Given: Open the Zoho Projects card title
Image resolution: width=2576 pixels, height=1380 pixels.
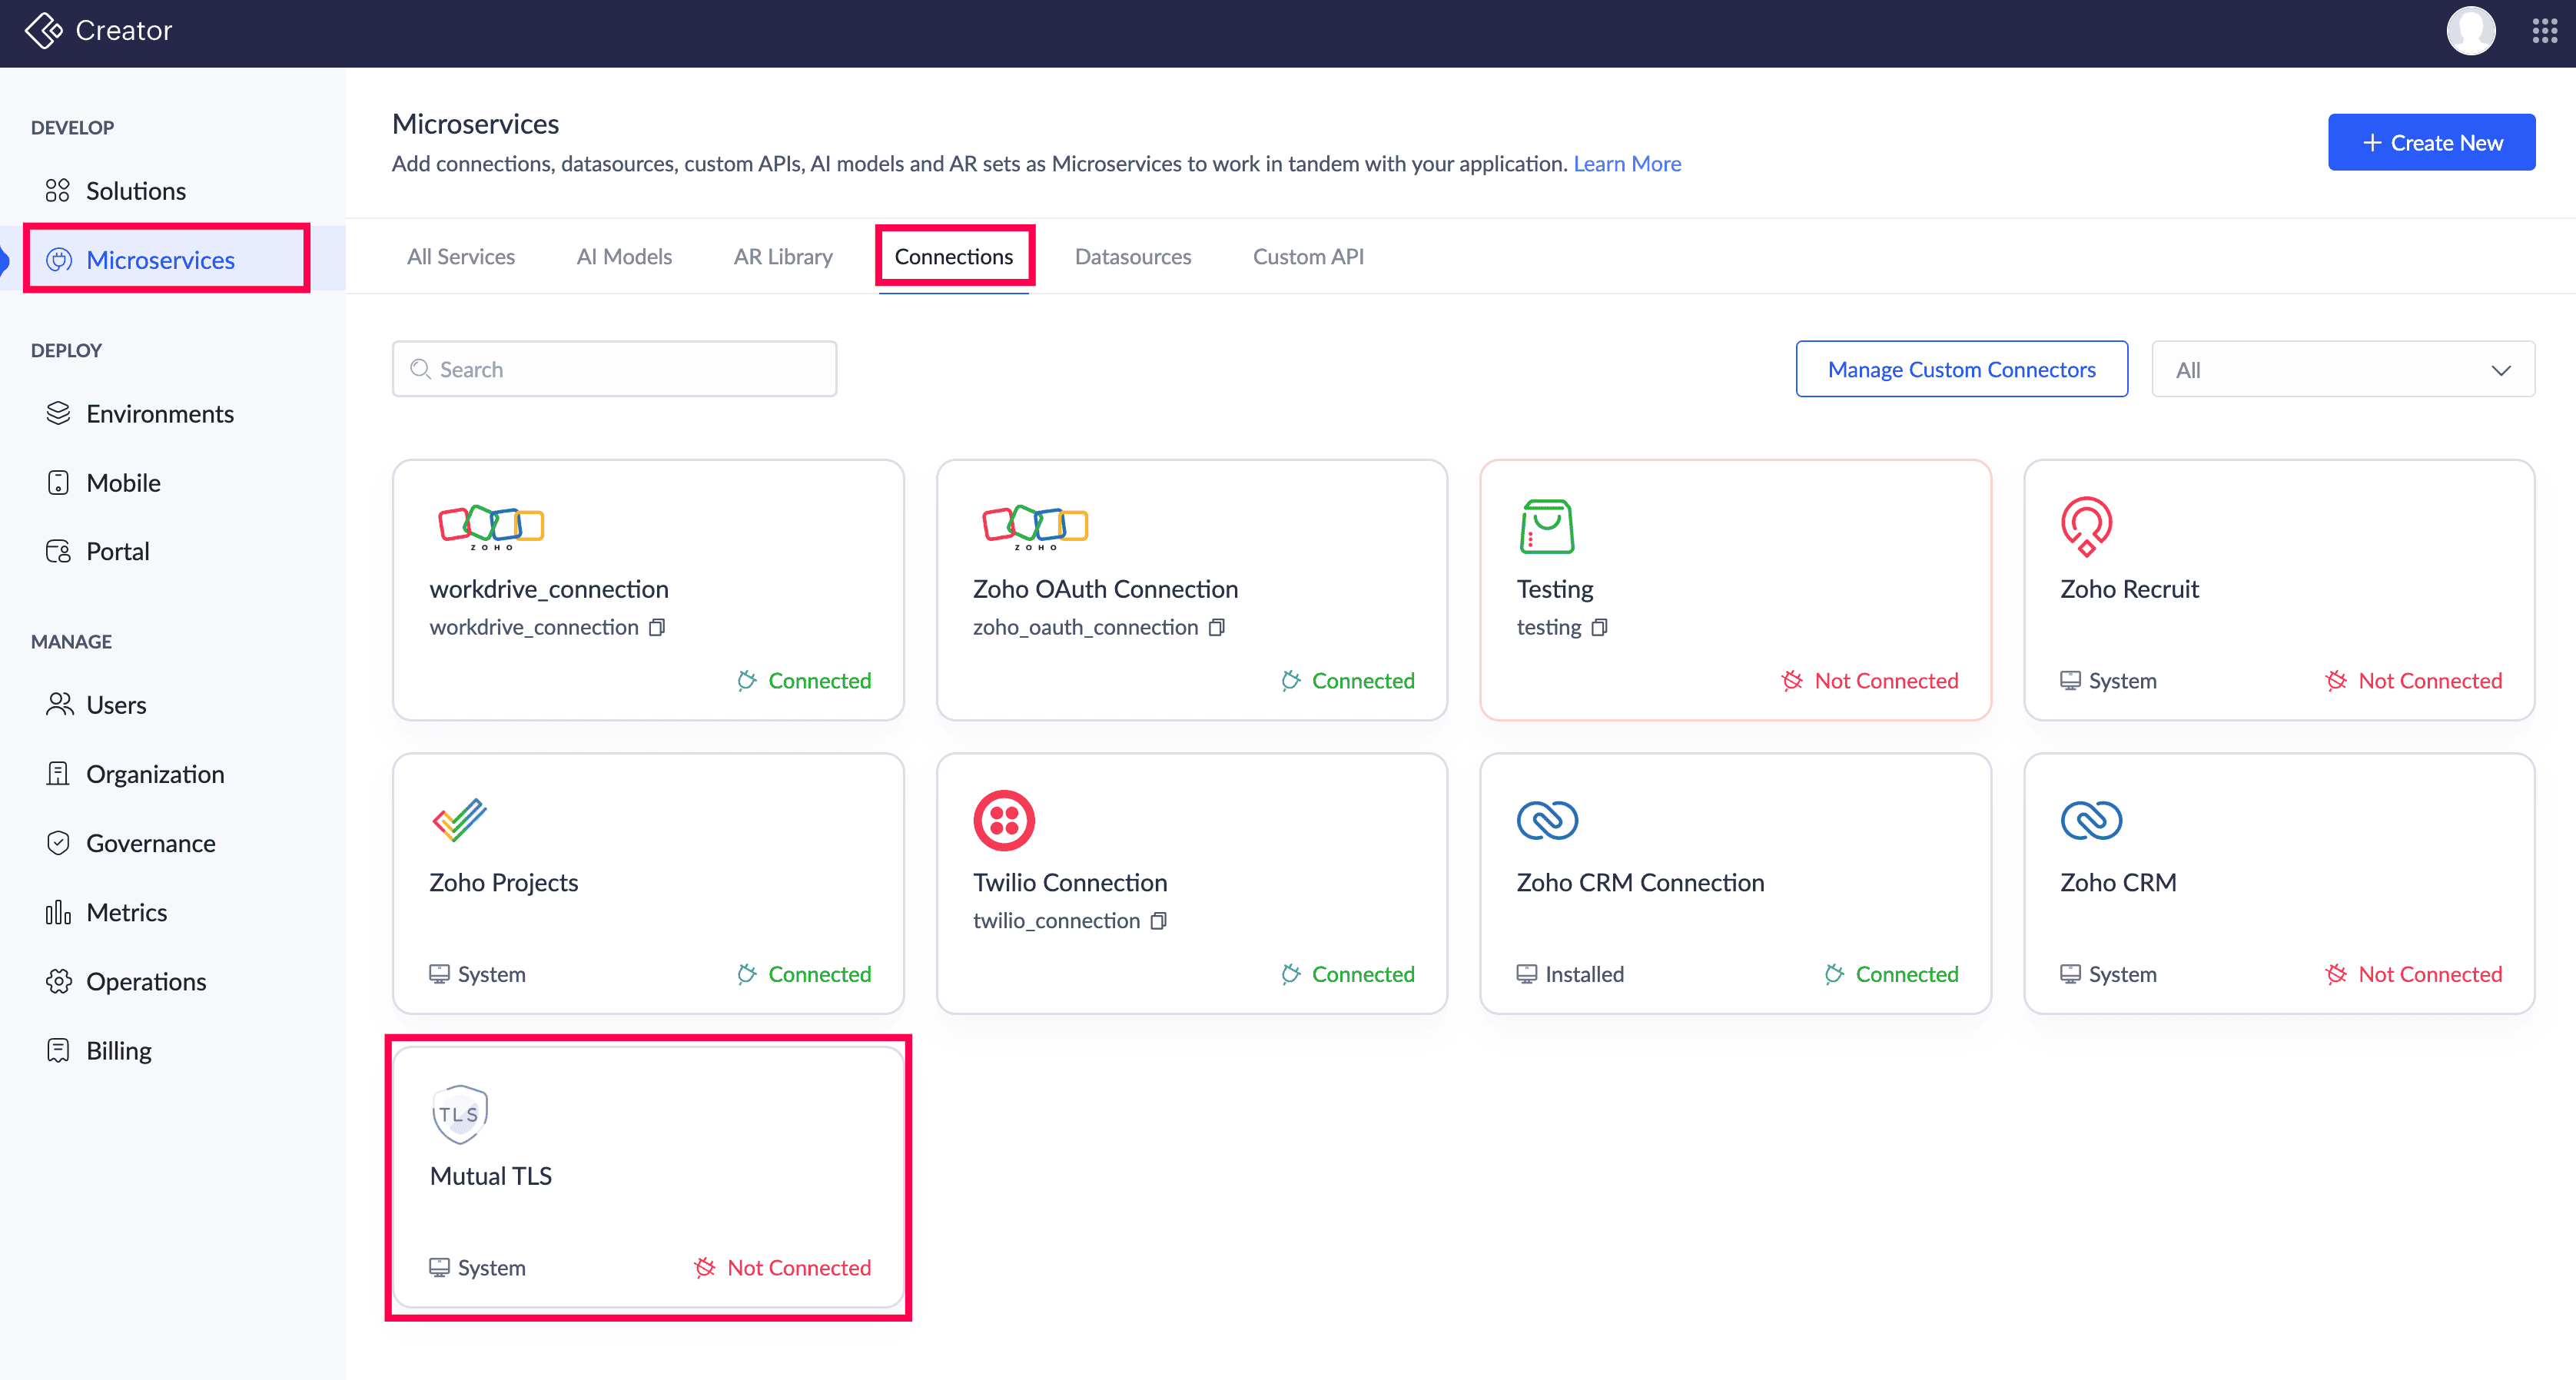Looking at the screenshot, I should click(x=504, y=882).
